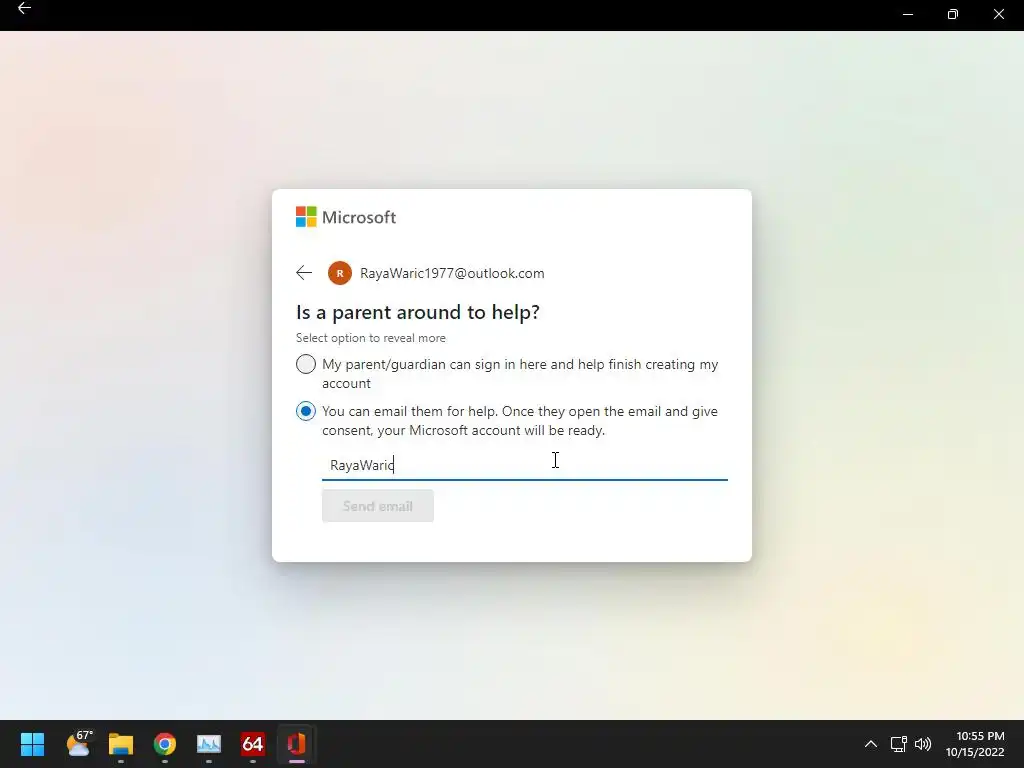Select the email them for help option

tap(306, 411)
